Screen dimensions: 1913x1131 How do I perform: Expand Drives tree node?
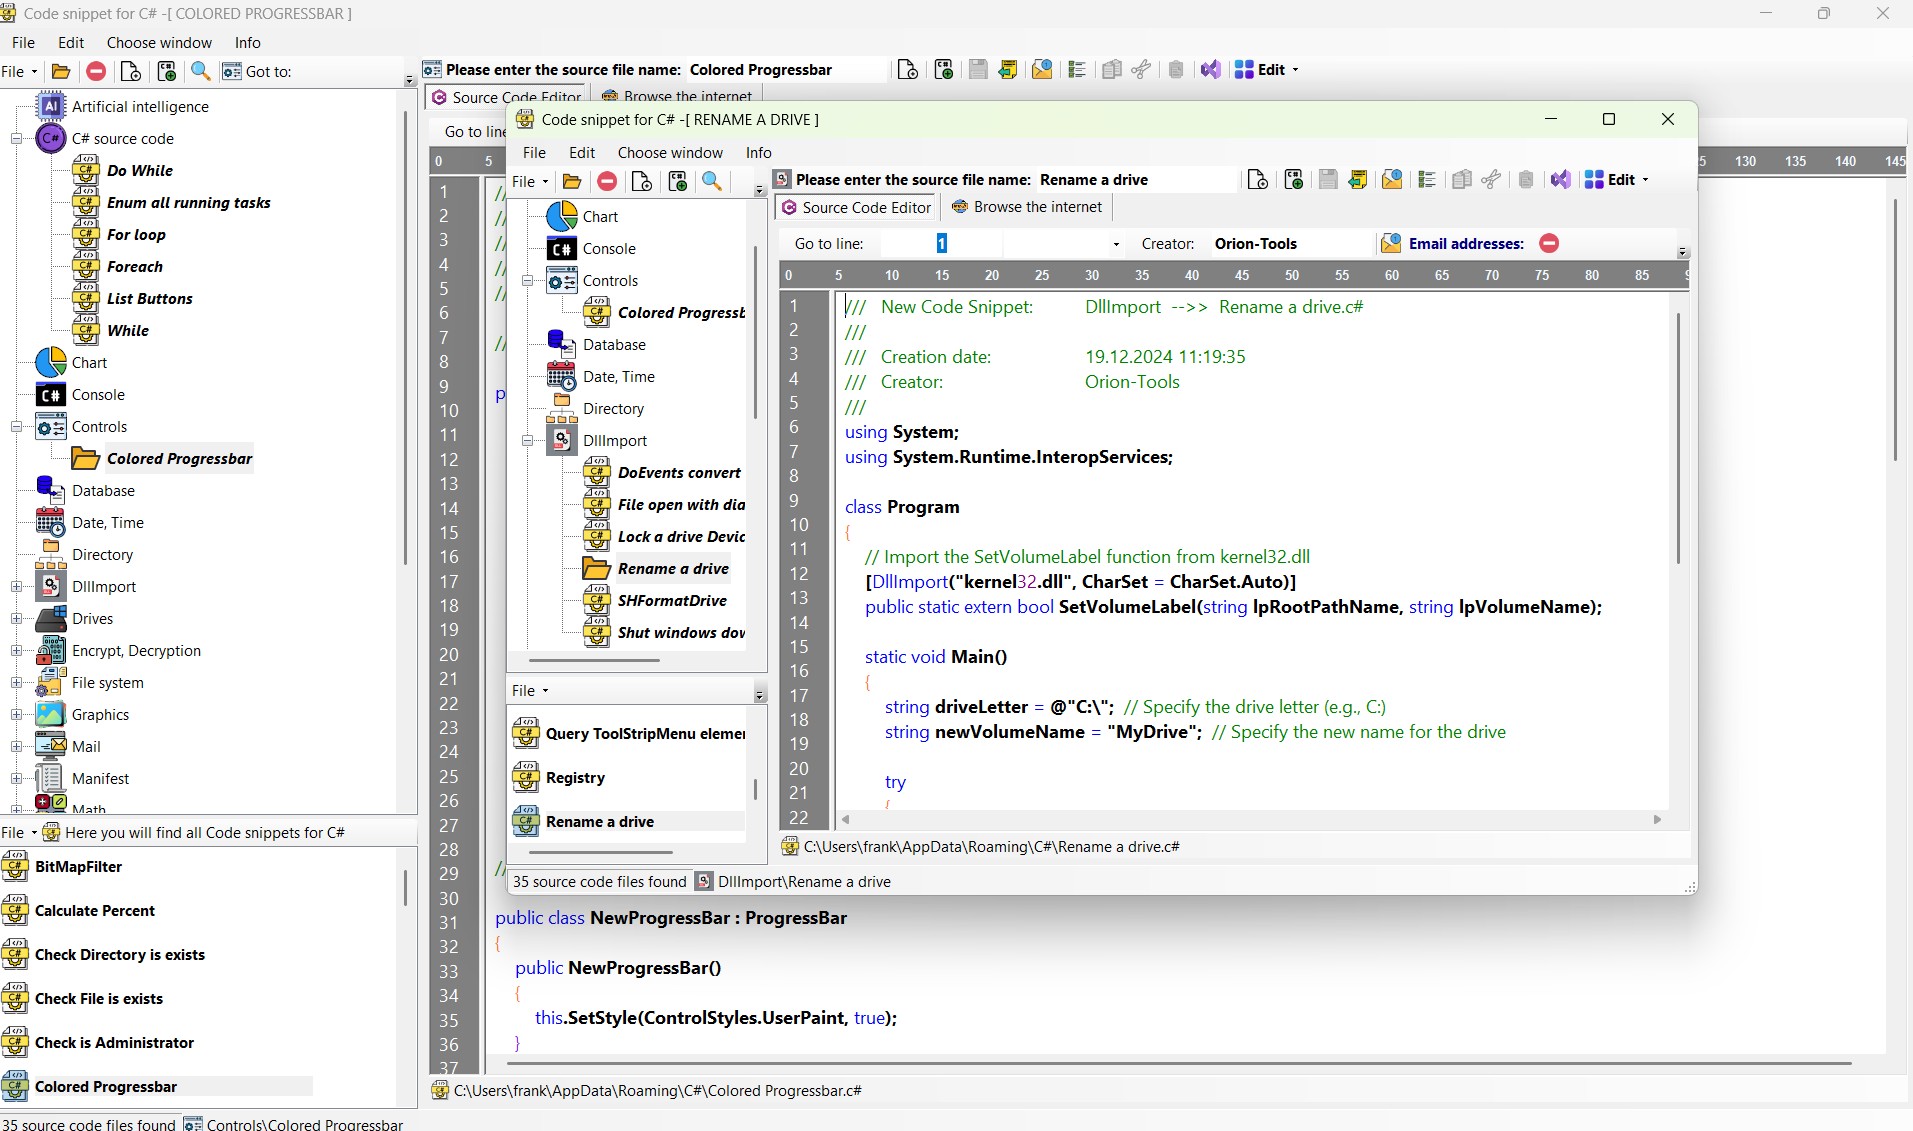[x=16, y=619]
